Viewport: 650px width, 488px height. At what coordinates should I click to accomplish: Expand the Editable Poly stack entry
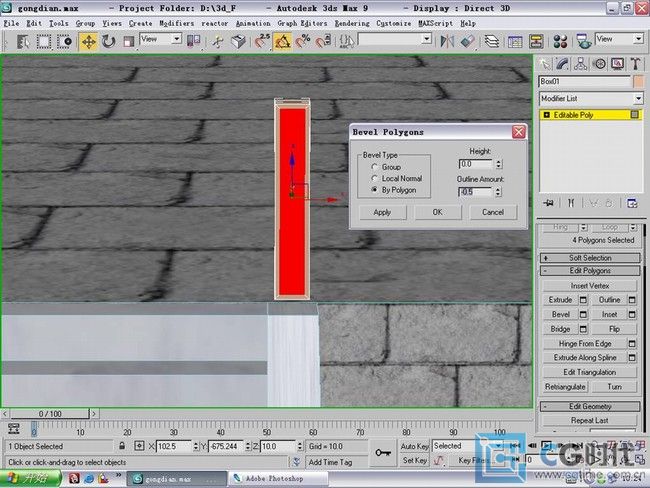tap(546, 115)
